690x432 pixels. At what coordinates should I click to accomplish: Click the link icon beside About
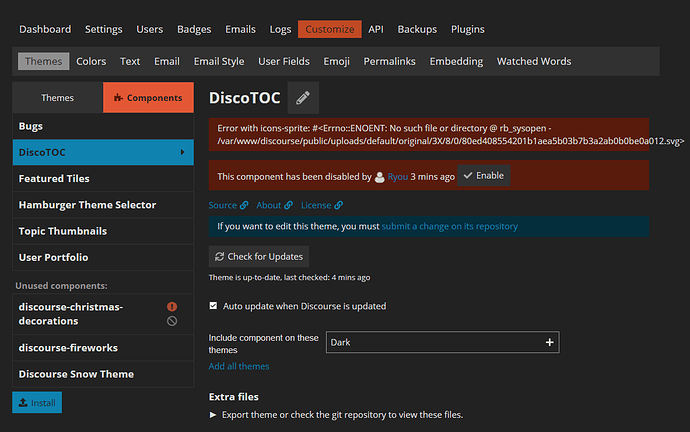click(x=288, y=205)
